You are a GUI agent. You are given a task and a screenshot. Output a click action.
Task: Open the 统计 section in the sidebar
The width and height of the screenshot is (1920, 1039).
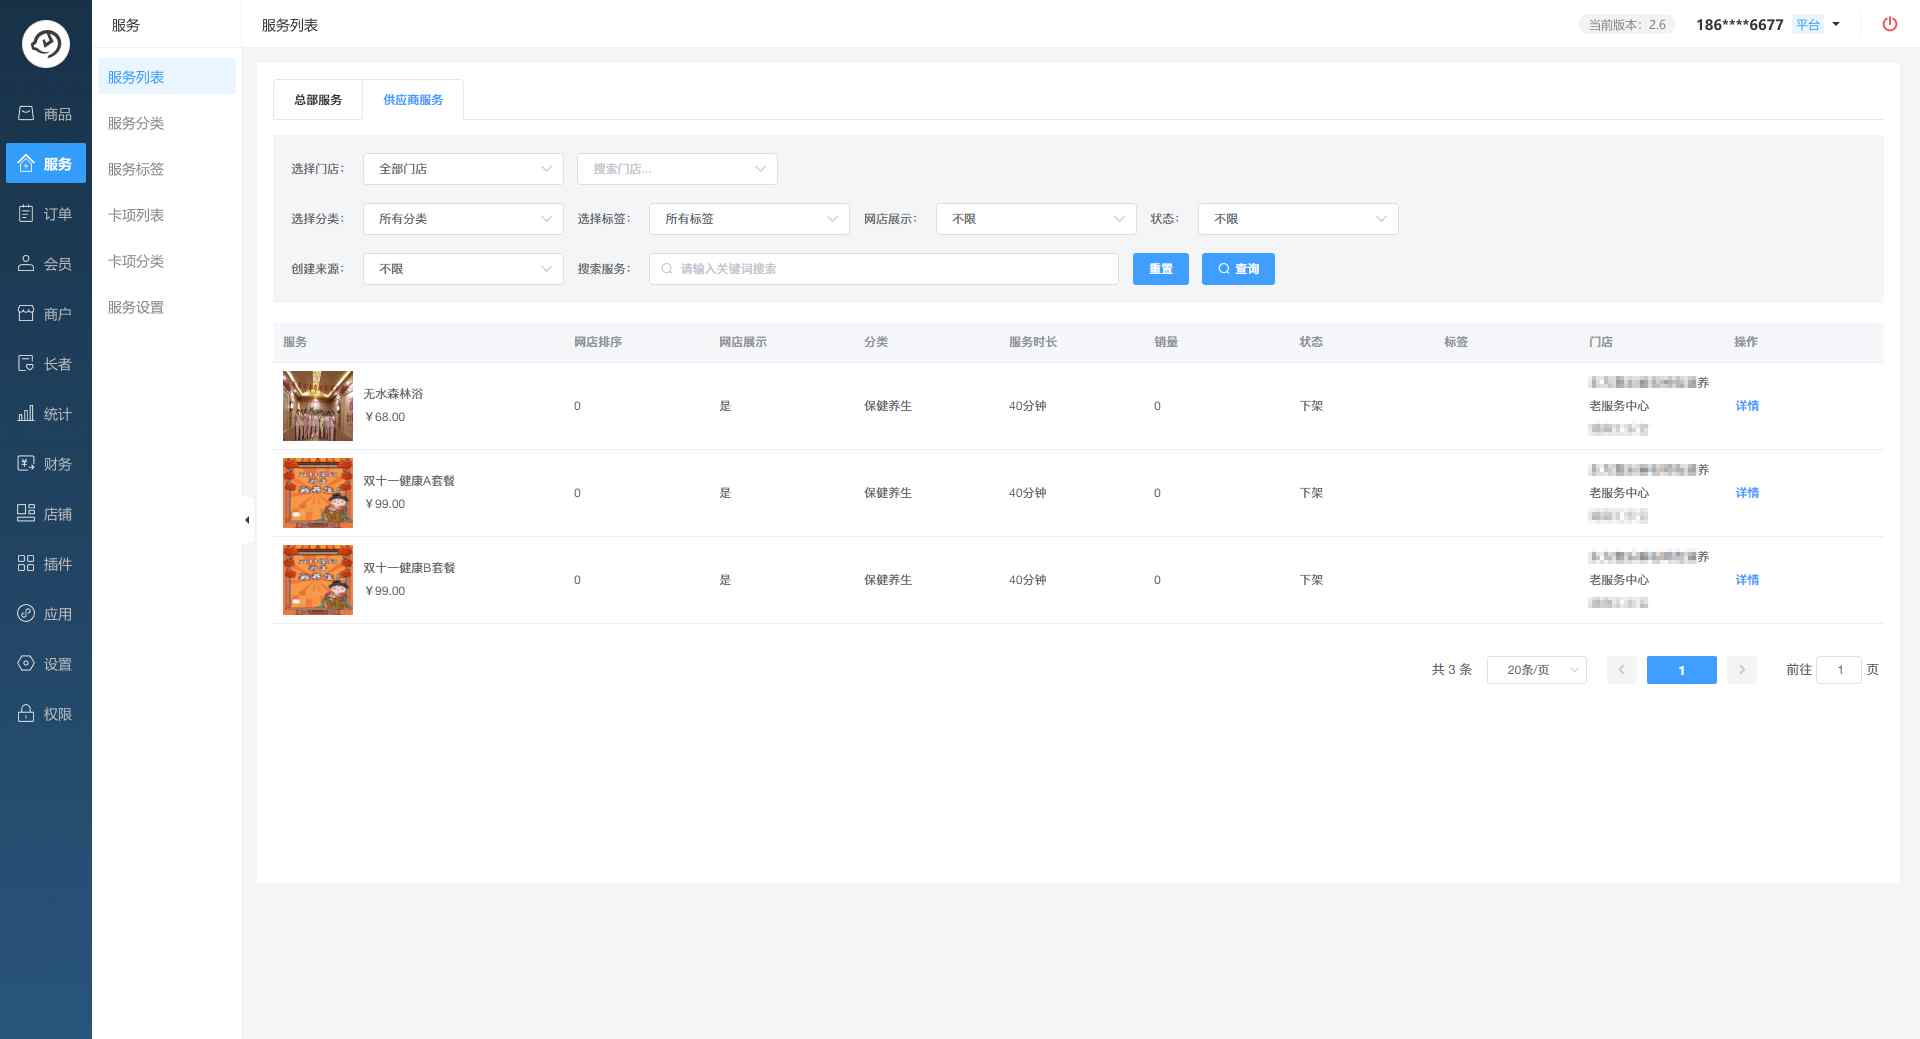46,414
